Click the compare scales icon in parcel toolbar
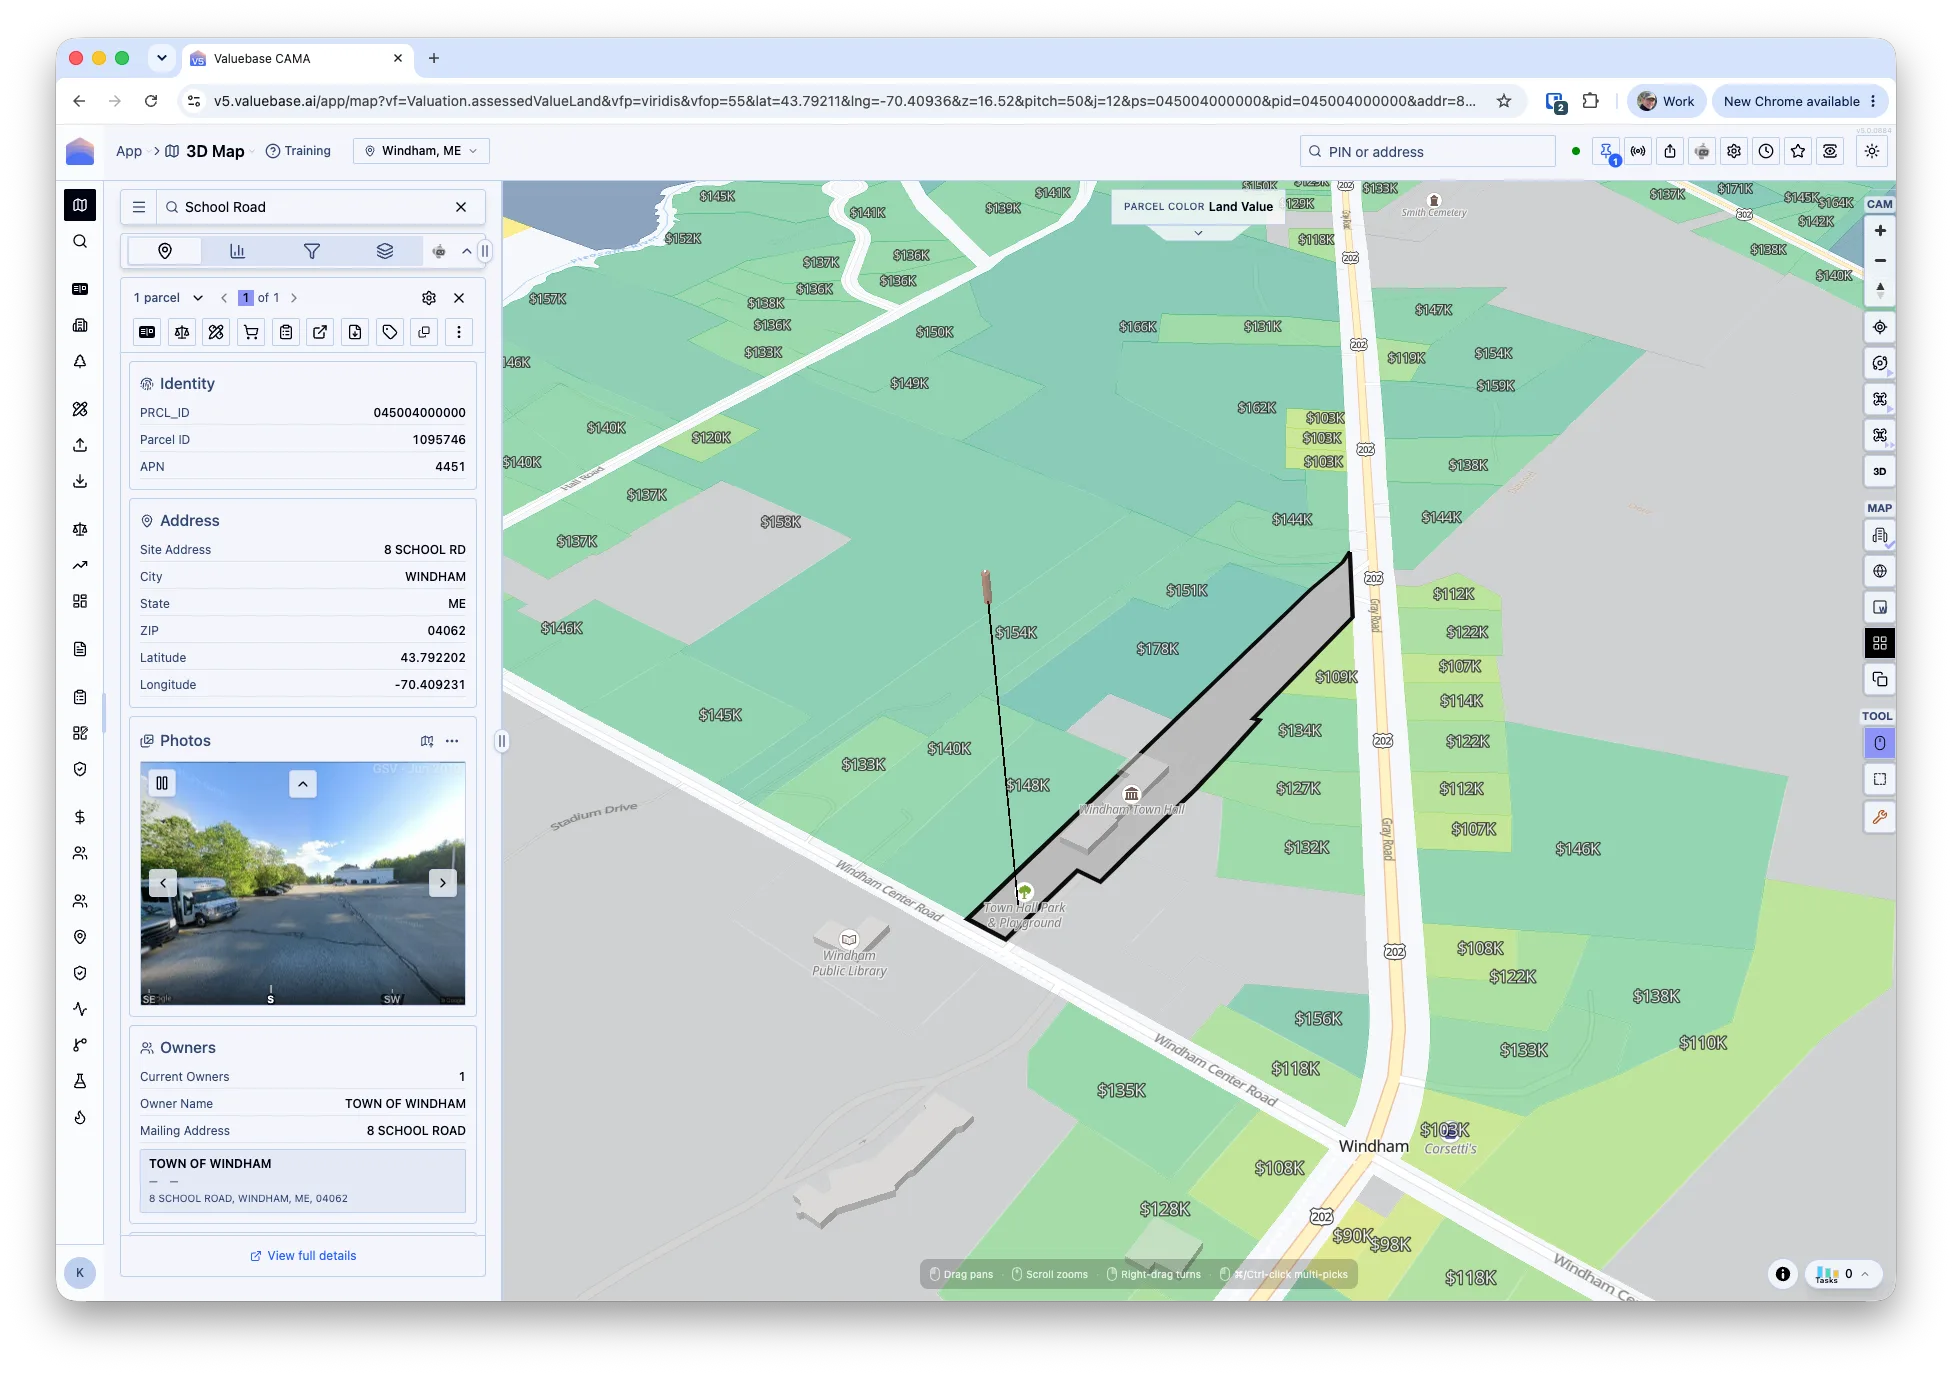The height and width of the screenshot is (1375, 1952). [x=182, y=332]
